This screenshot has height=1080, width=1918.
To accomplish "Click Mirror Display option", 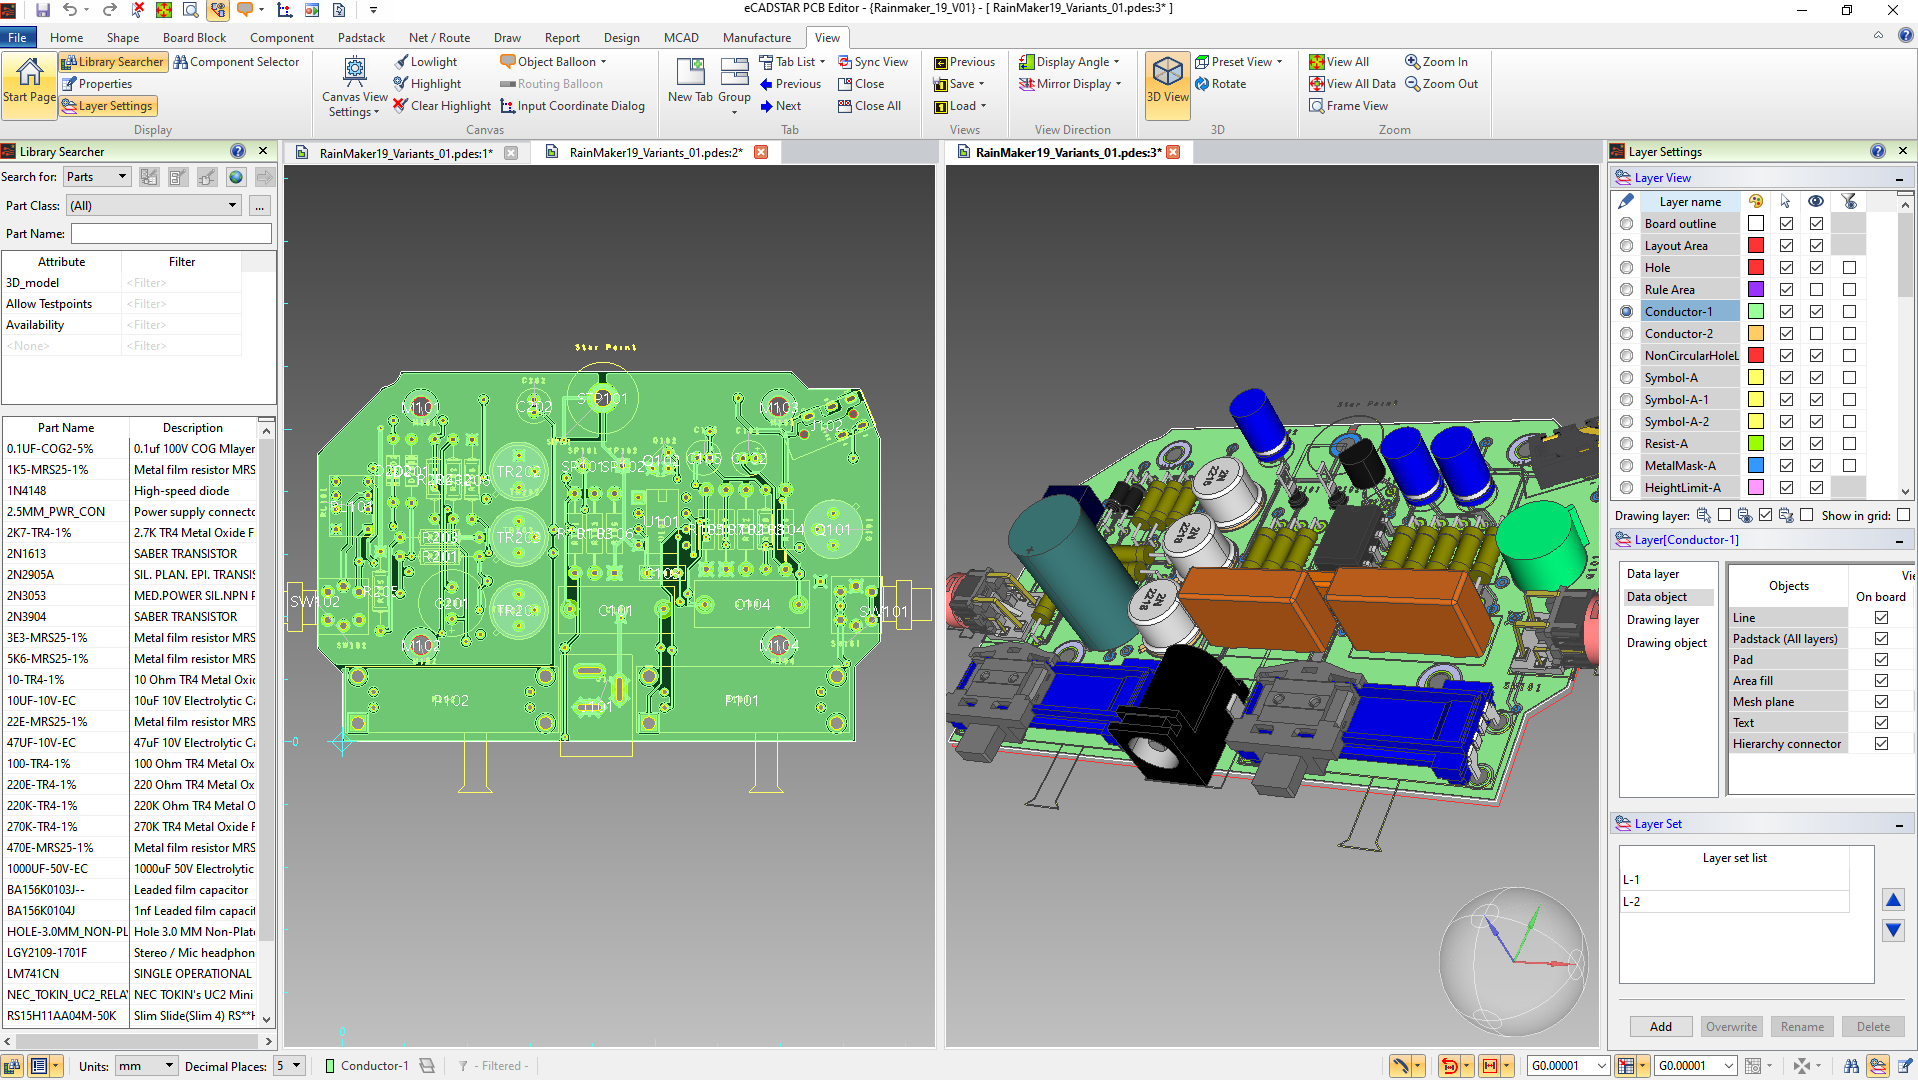I will (1070, 84).
